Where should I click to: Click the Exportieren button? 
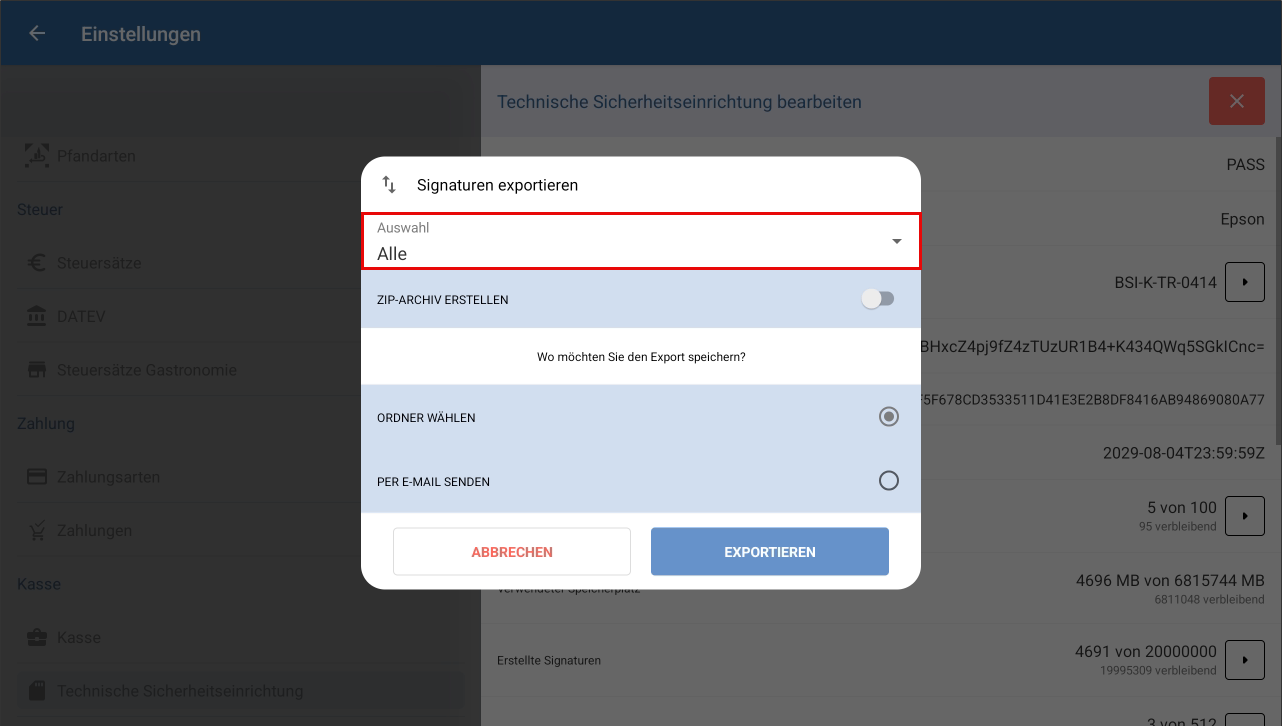click(769, 552)
